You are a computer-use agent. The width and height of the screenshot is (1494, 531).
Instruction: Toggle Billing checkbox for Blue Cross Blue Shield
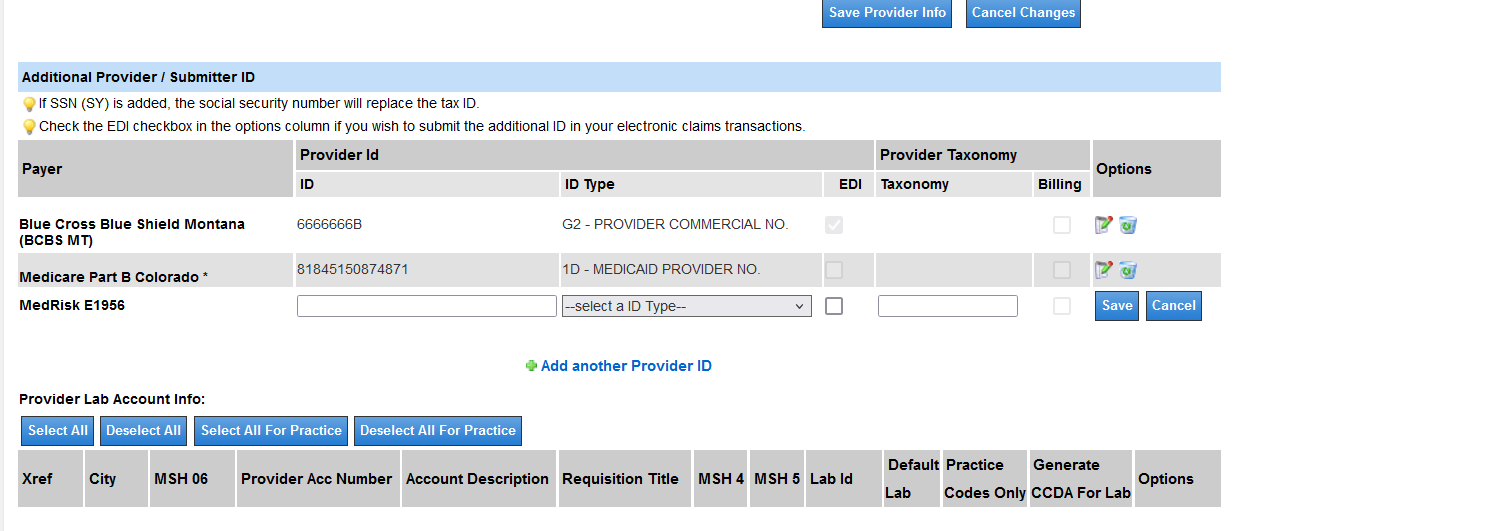1062,225
